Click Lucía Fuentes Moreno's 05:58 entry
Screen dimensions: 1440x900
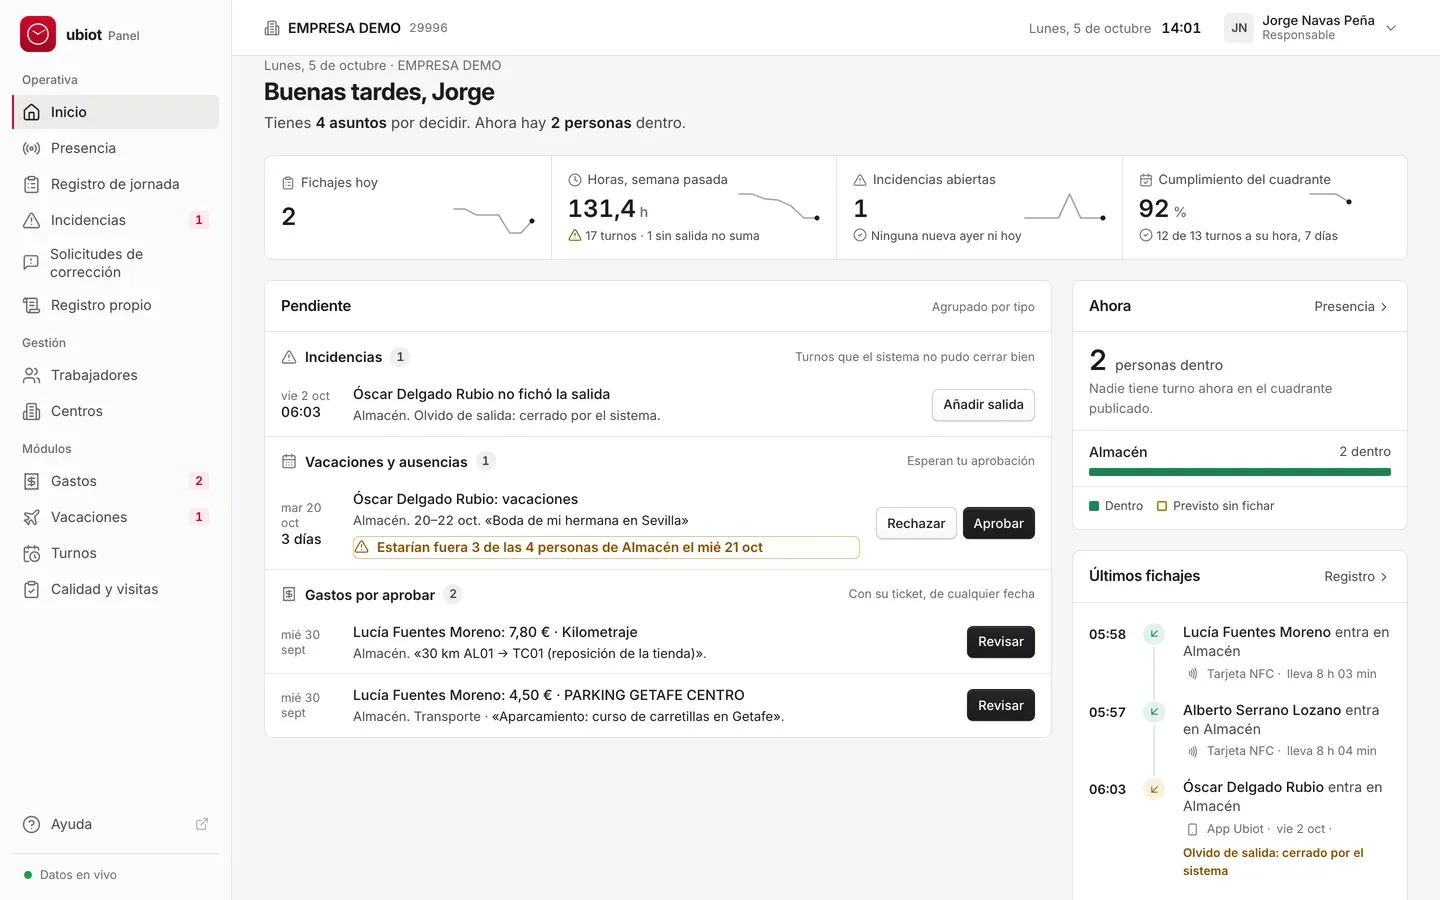tap(1240, 652)
